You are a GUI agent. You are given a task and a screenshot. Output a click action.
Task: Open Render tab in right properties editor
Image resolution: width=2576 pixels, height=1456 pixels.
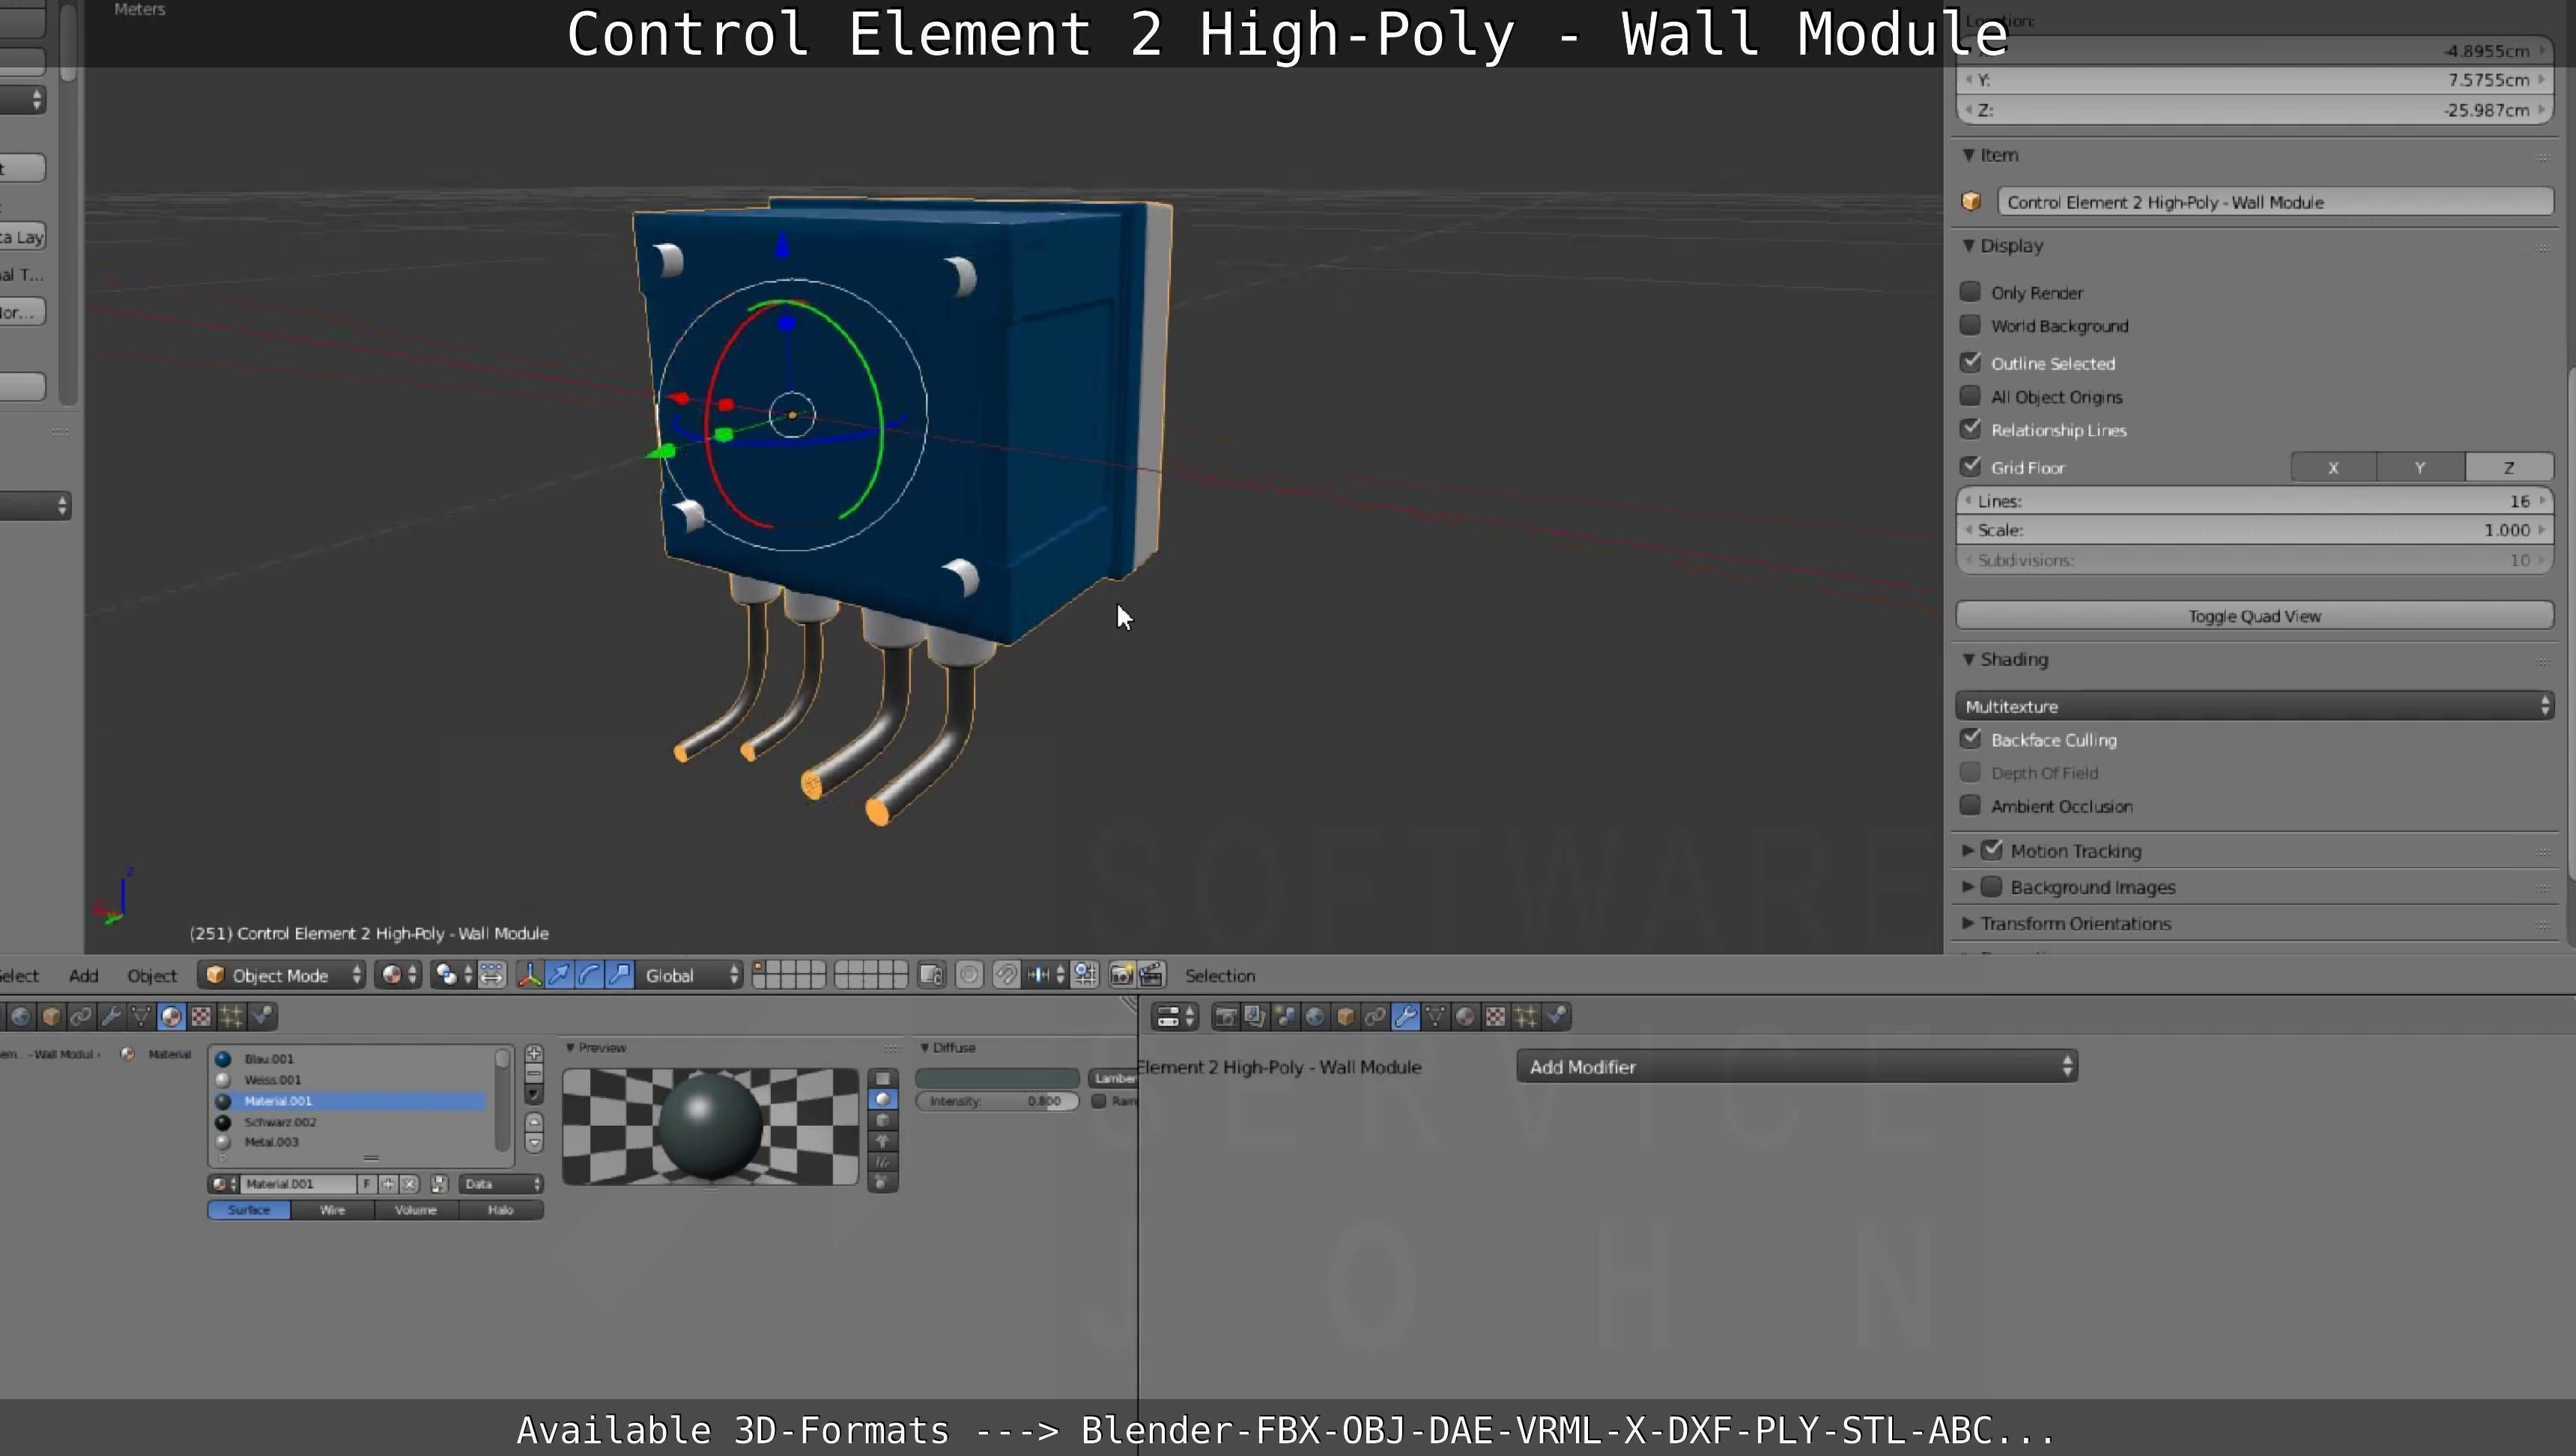pyautogui.click(x=1225, y=1017)
